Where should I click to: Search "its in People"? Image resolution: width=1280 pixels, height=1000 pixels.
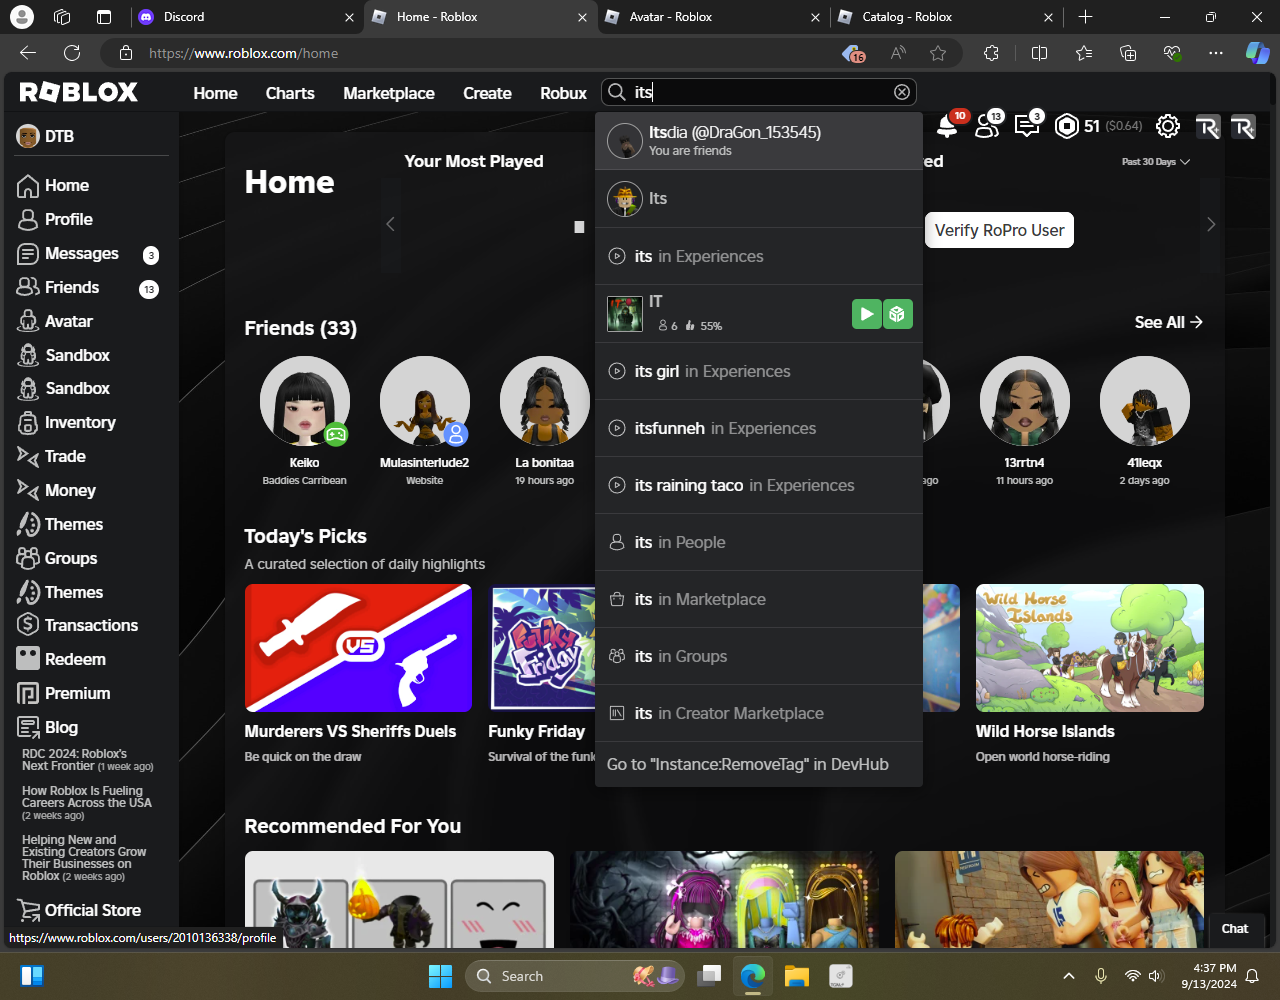point(759,542)
